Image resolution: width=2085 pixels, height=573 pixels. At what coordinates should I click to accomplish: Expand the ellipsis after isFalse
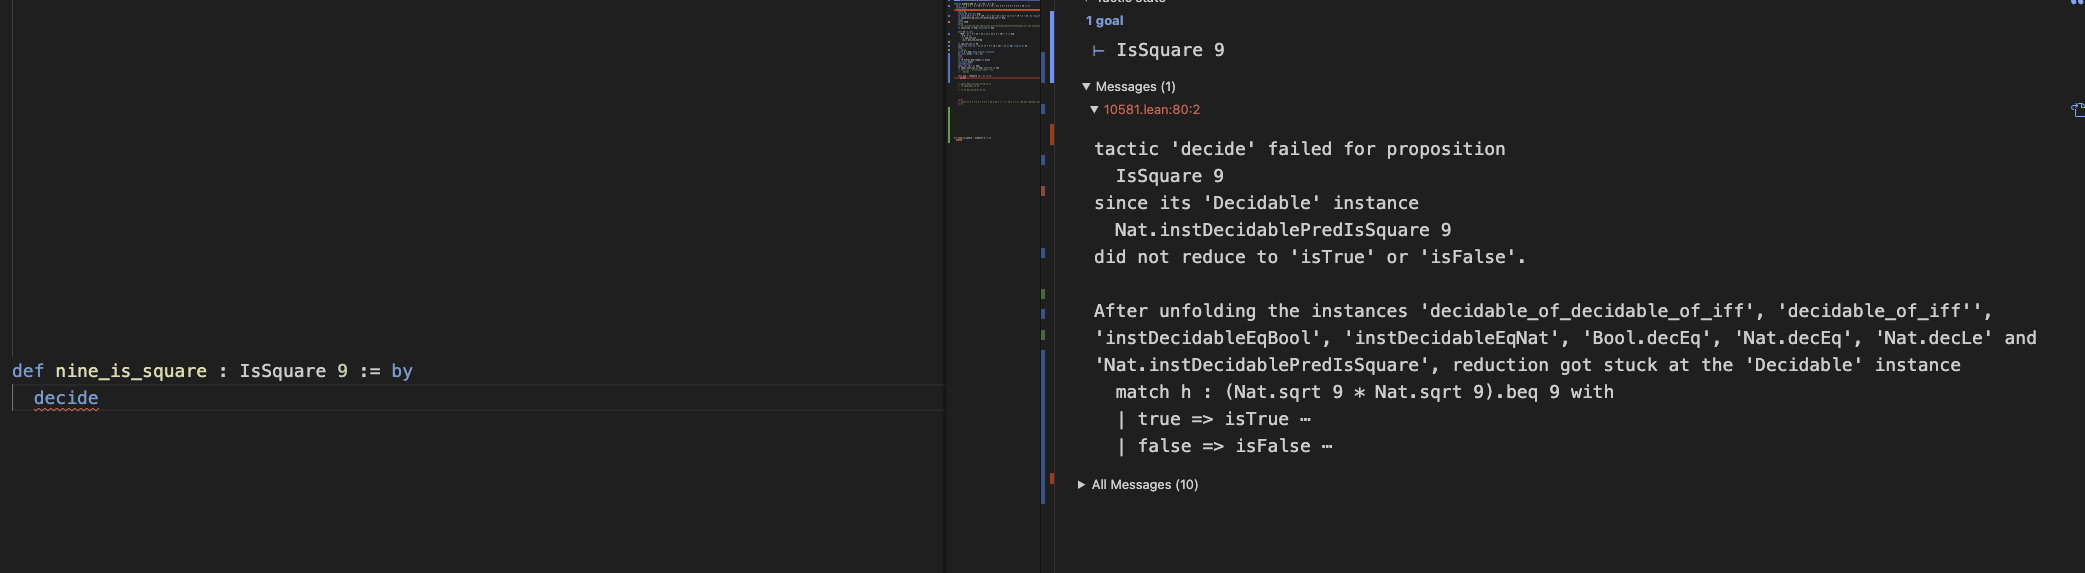1327,447
